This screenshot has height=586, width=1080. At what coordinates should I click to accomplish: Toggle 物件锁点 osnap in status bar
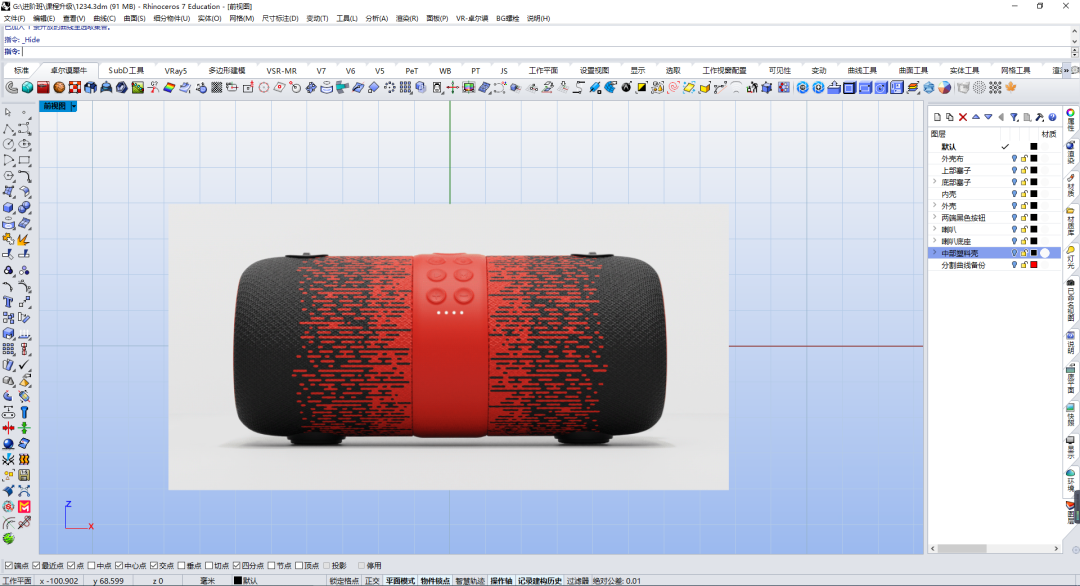coord(435,580)
